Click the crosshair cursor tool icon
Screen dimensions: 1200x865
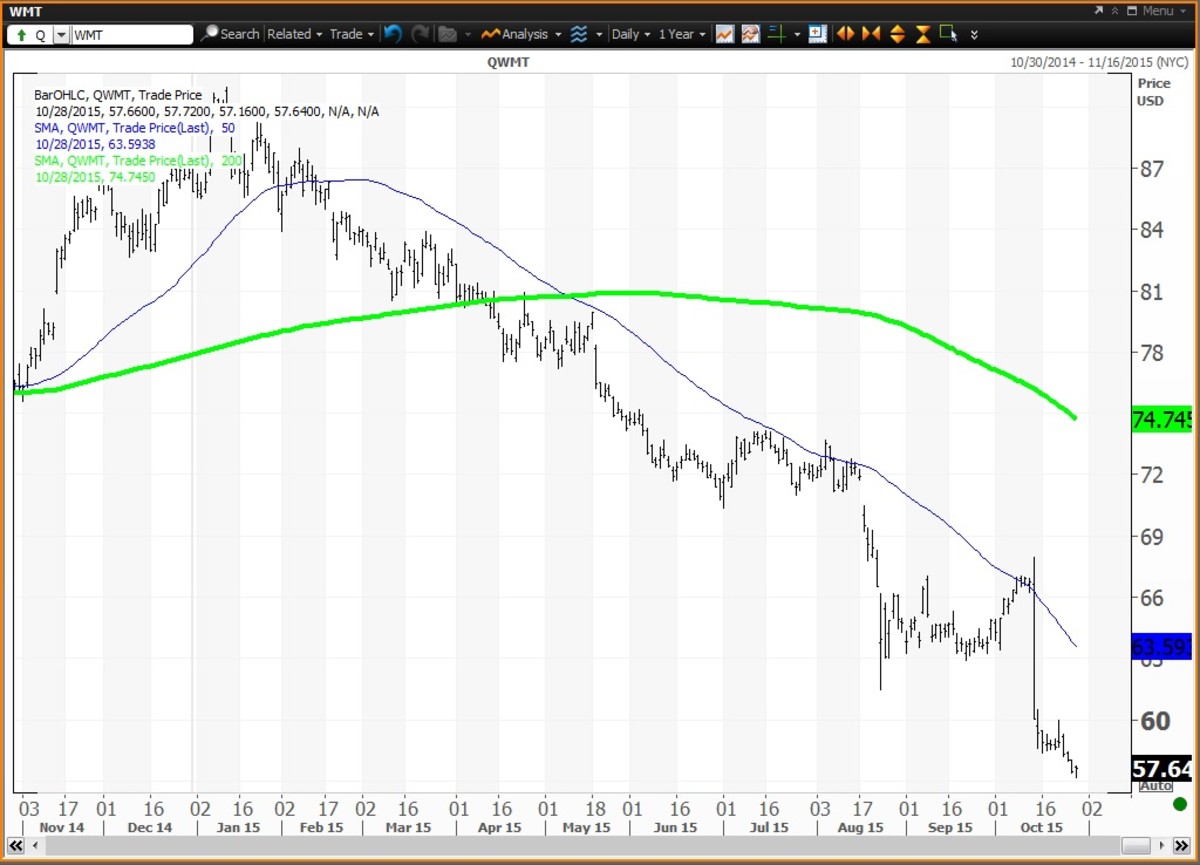pos(774,34)
